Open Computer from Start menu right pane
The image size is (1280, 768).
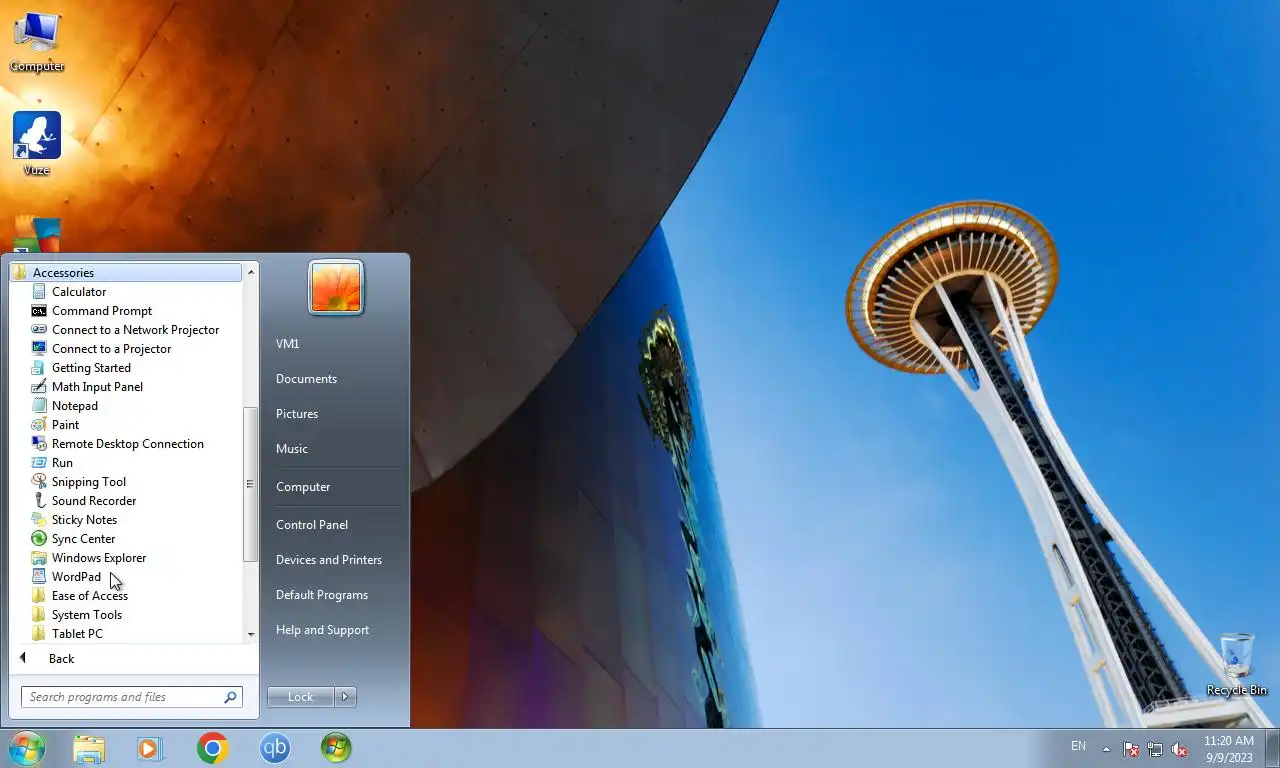pyautogui.click(x=303, y=487)
